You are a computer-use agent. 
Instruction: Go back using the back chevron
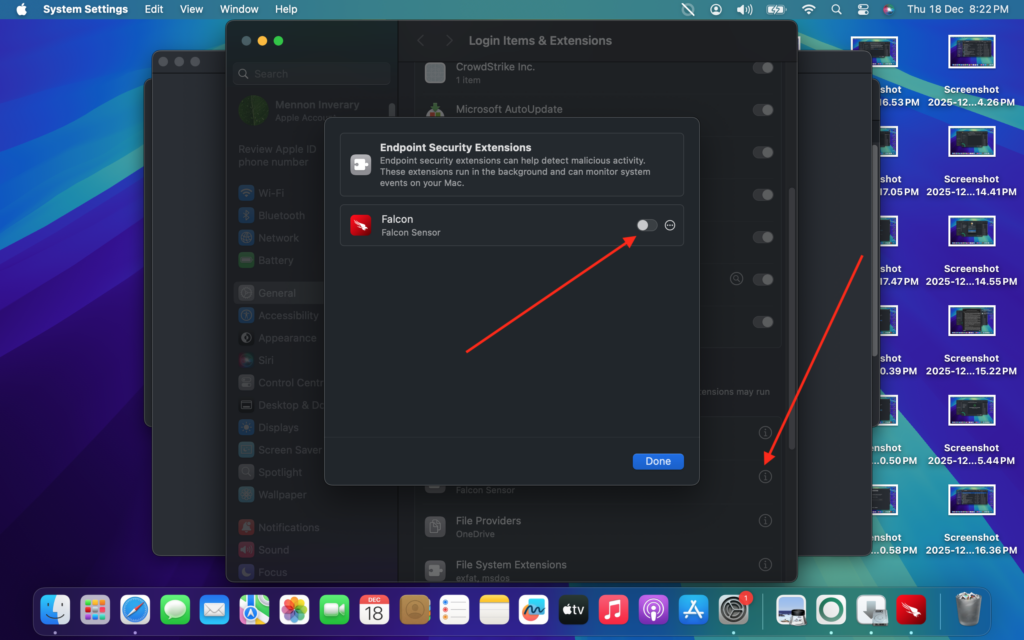[x=421, y=40]
